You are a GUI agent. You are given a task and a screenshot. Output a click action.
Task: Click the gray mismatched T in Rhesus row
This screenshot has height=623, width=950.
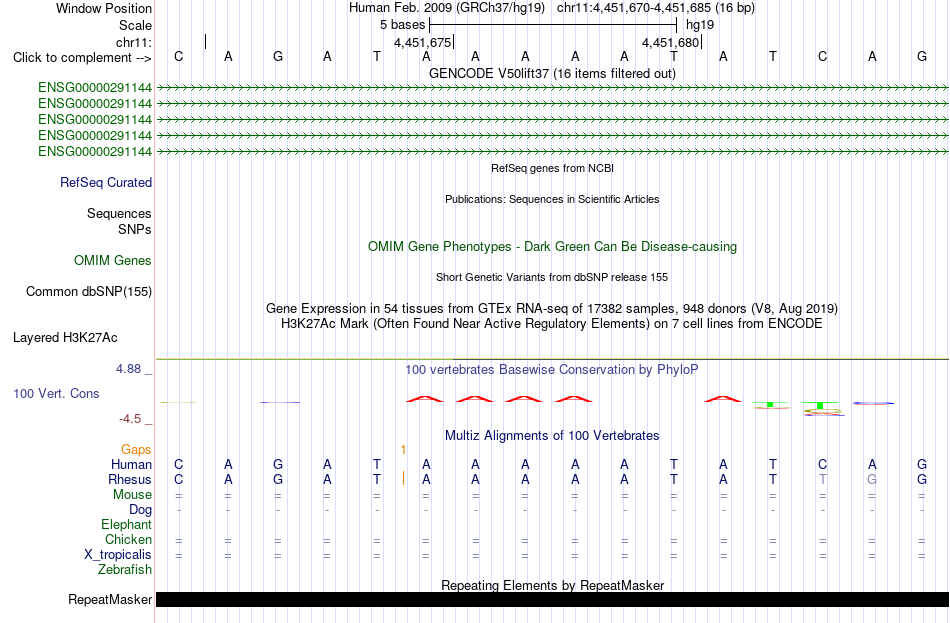pyautogui.click(x=822, y=479)
